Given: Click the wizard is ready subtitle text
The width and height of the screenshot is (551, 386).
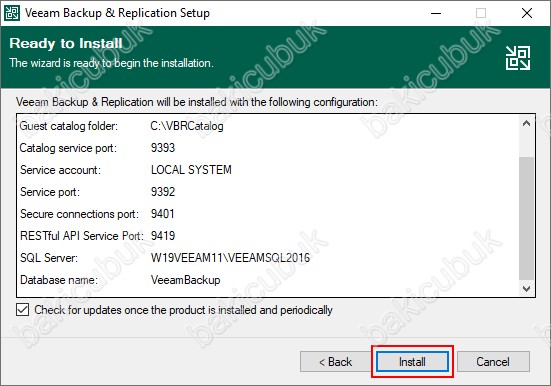Looking at the screenshot, I should click(111, 63).
